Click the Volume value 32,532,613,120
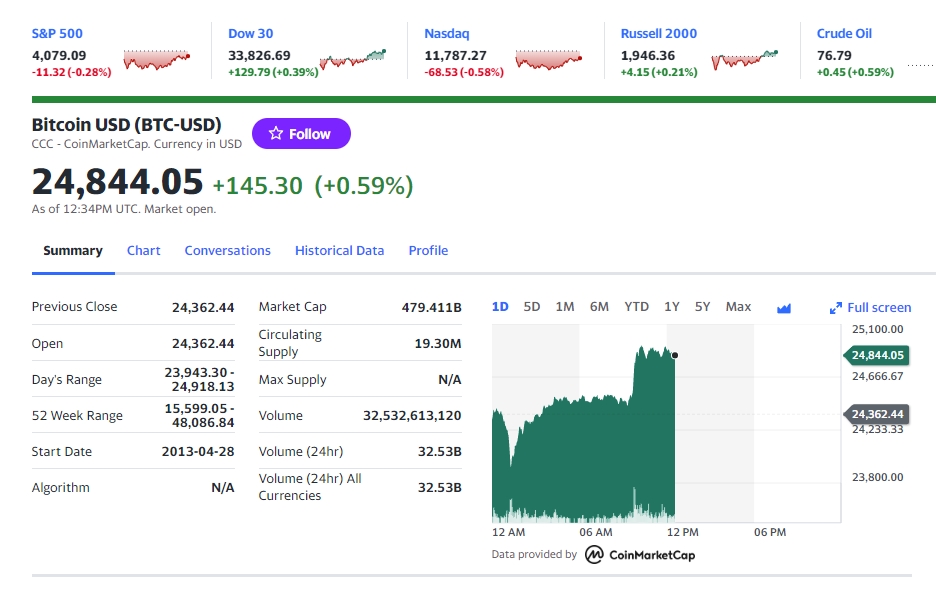The image size is (936, 605). (412, 415)
